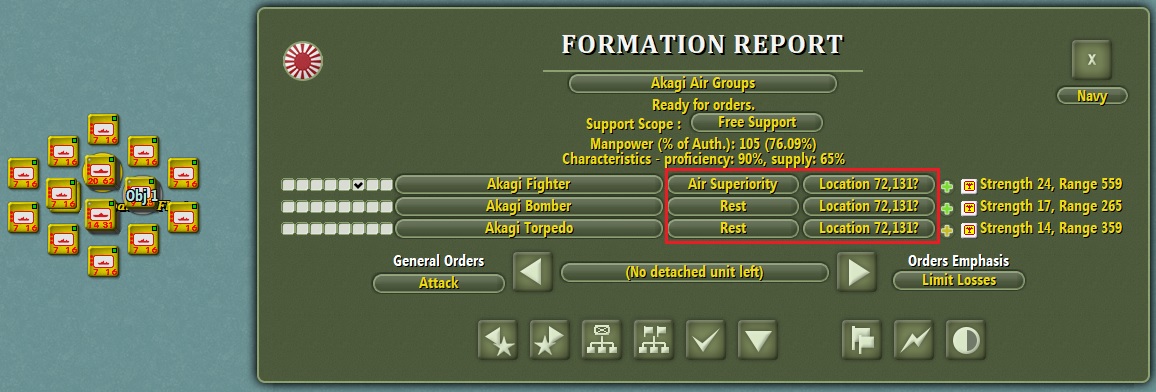Screen dimensions: 1156x392
Task: Click the proficiency 90%, supply 65% line
Action: pyautogui.click(x=703, y=159)
